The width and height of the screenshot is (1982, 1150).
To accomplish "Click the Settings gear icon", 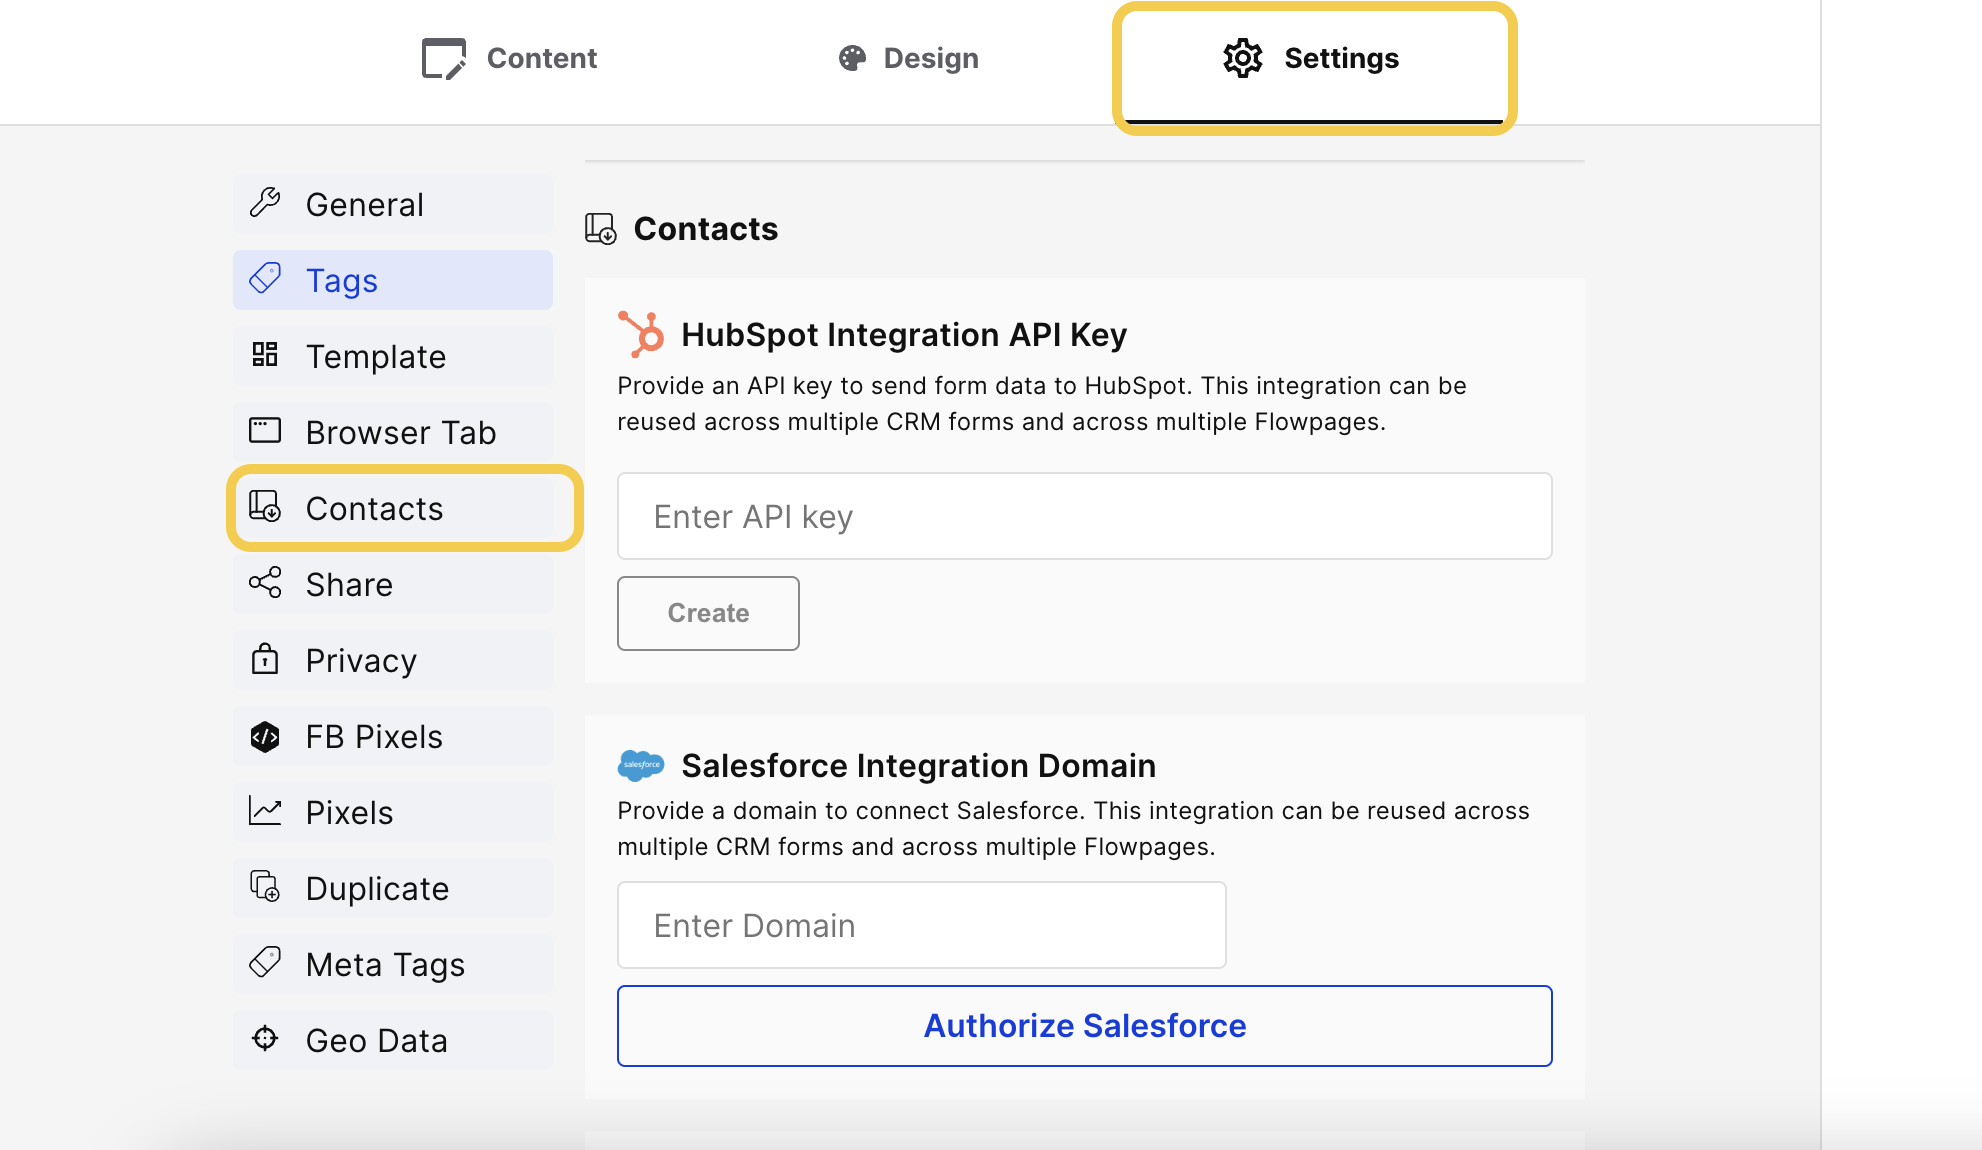I will [1243, 58].
